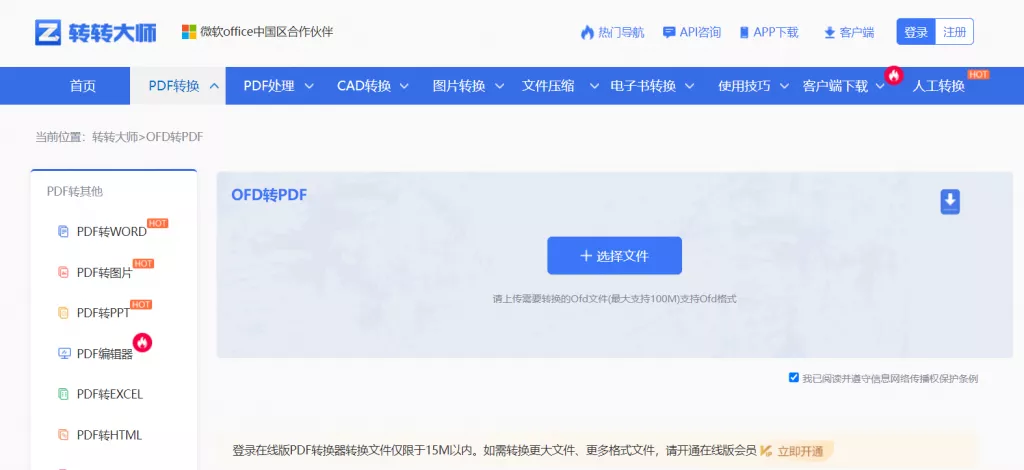Select PDF转HTML in the sidebar
Image resolution: width=1024 pixels, height=470 pixels.
[109, 435]
